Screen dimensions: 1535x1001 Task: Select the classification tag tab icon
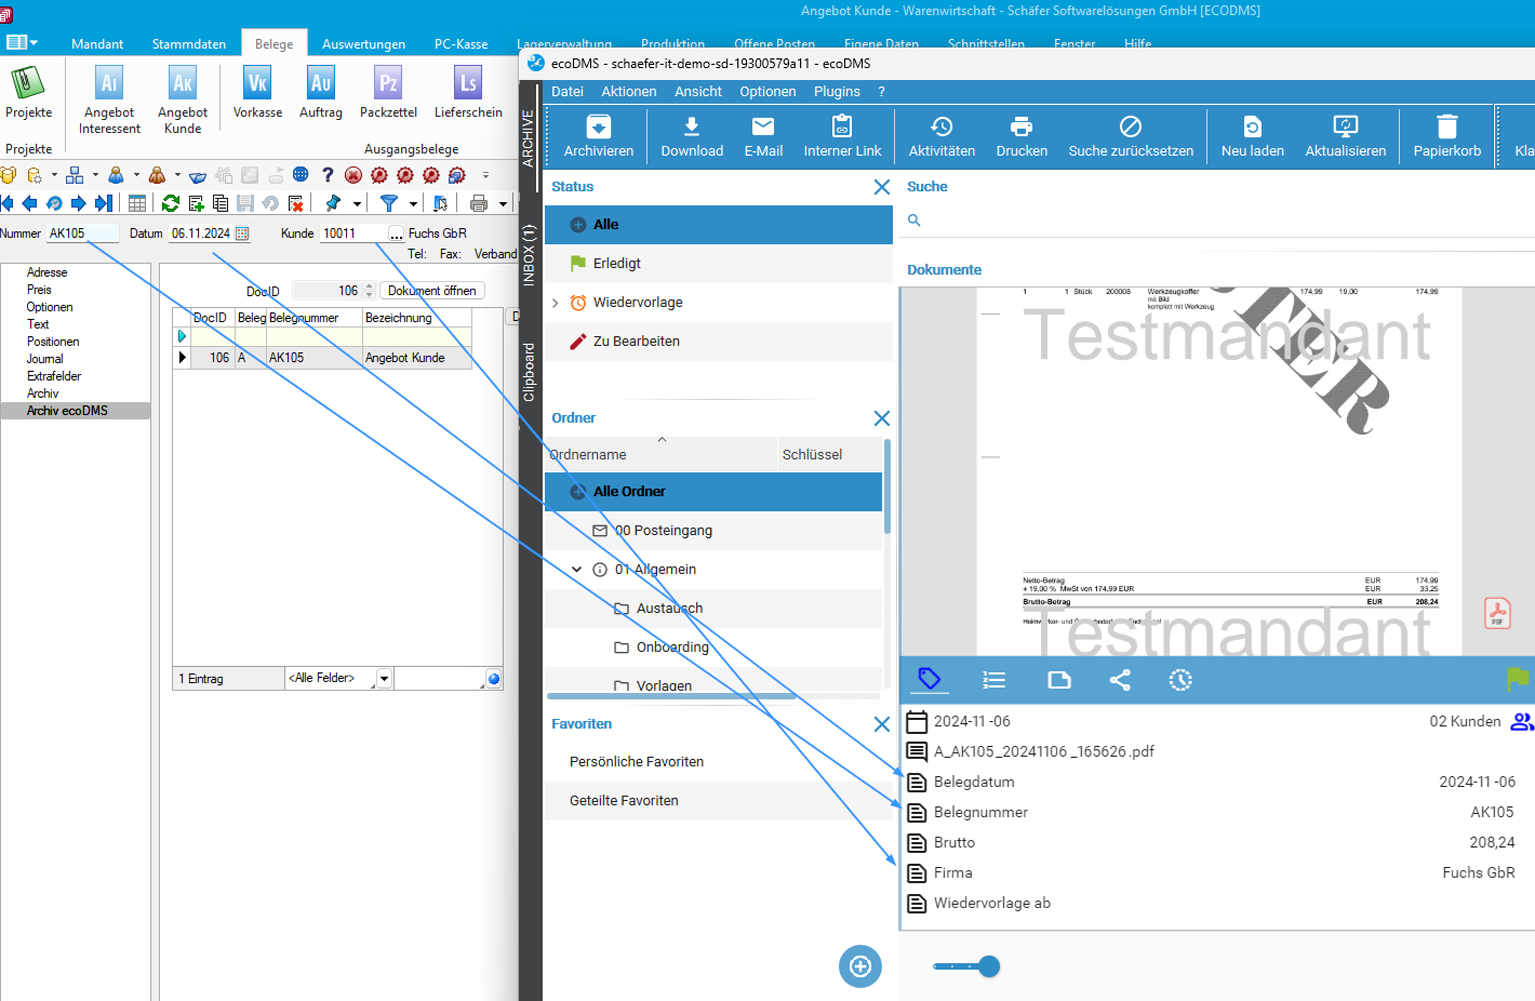click(929, 680)
